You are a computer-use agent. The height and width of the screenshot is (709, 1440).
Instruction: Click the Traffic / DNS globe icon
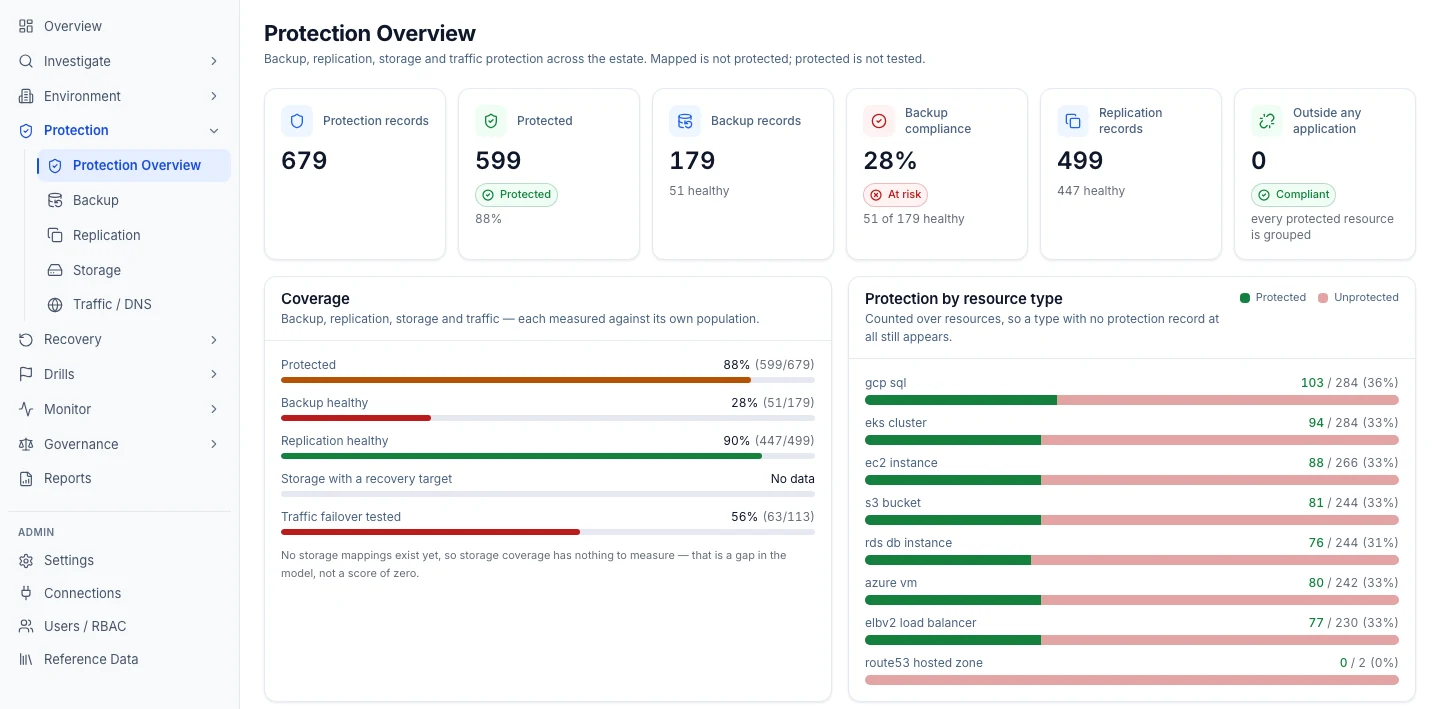tap(55, 304)
